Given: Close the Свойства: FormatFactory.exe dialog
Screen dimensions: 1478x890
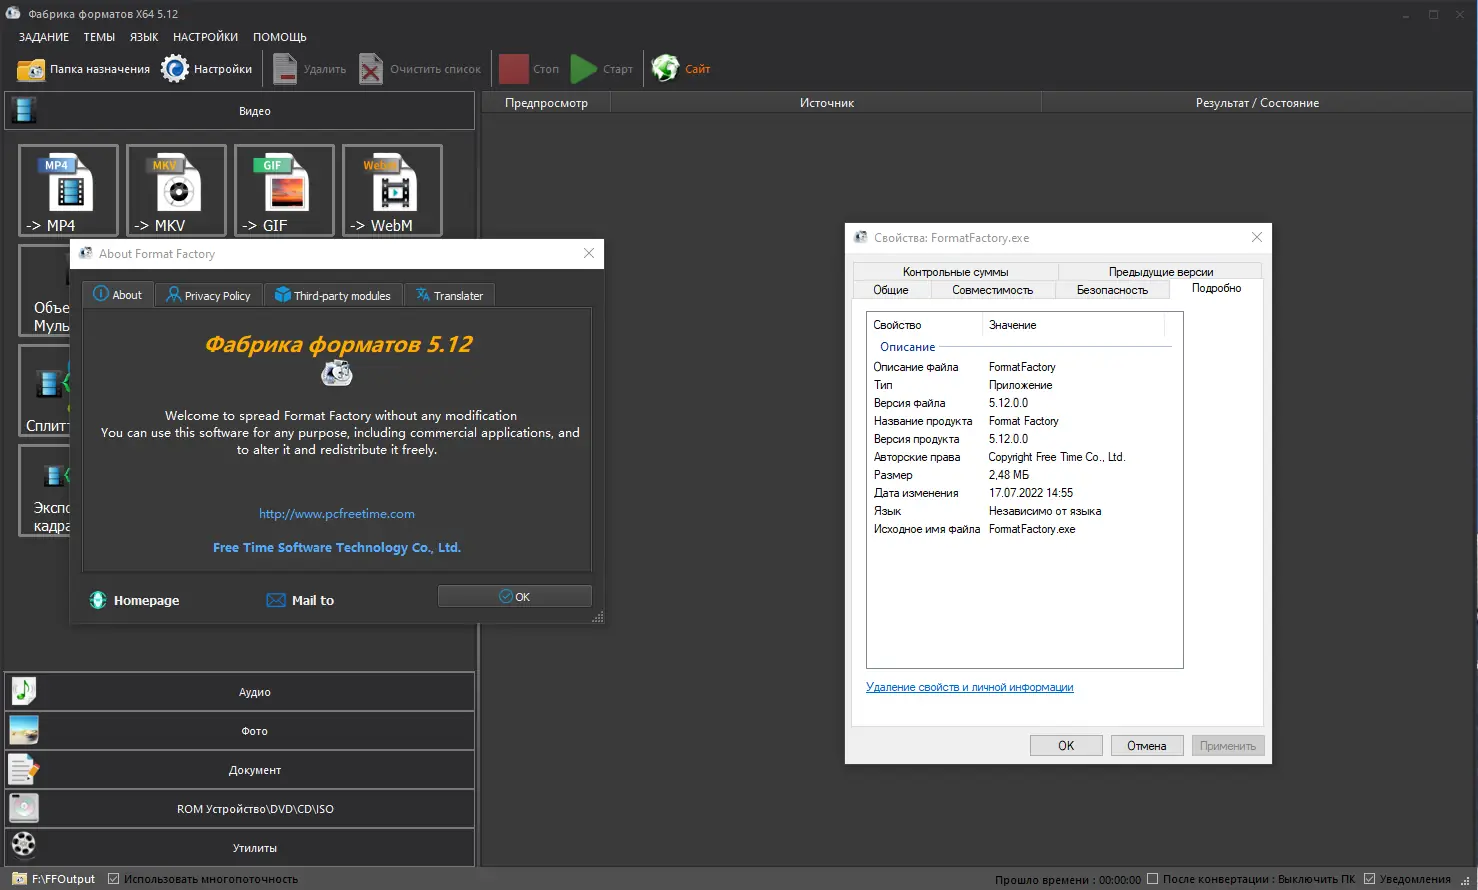Looking at the screenshot, I should point(1257,237).
